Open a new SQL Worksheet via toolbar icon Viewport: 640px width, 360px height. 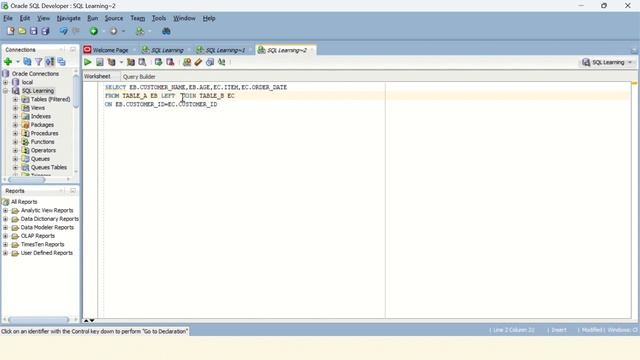[140, 31]
